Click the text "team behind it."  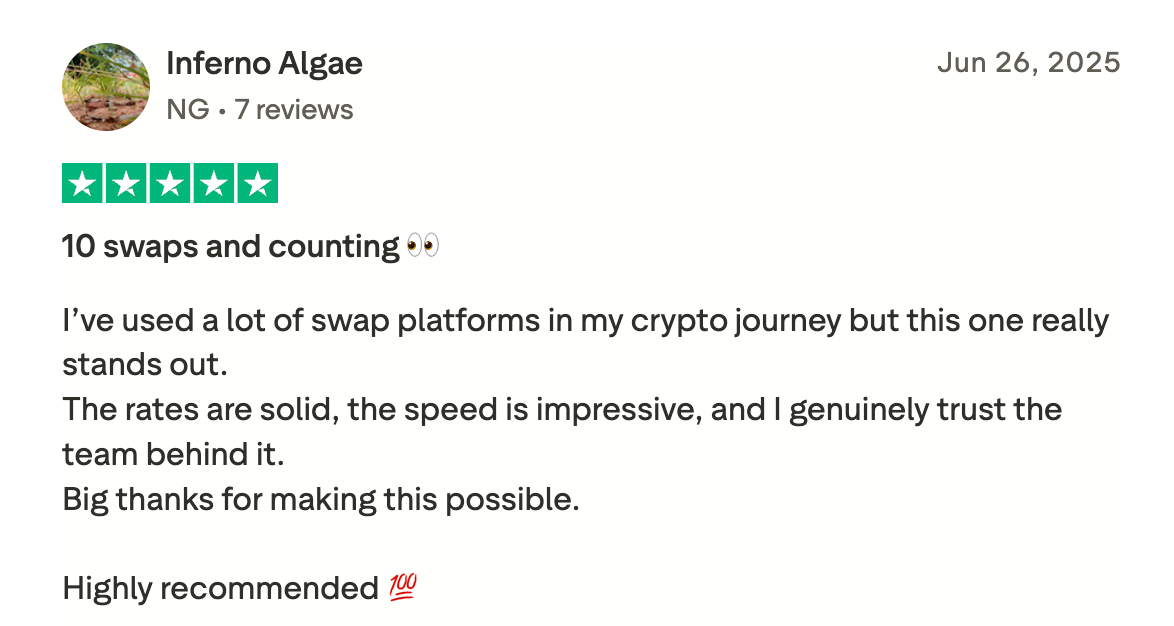click(173, 454)
